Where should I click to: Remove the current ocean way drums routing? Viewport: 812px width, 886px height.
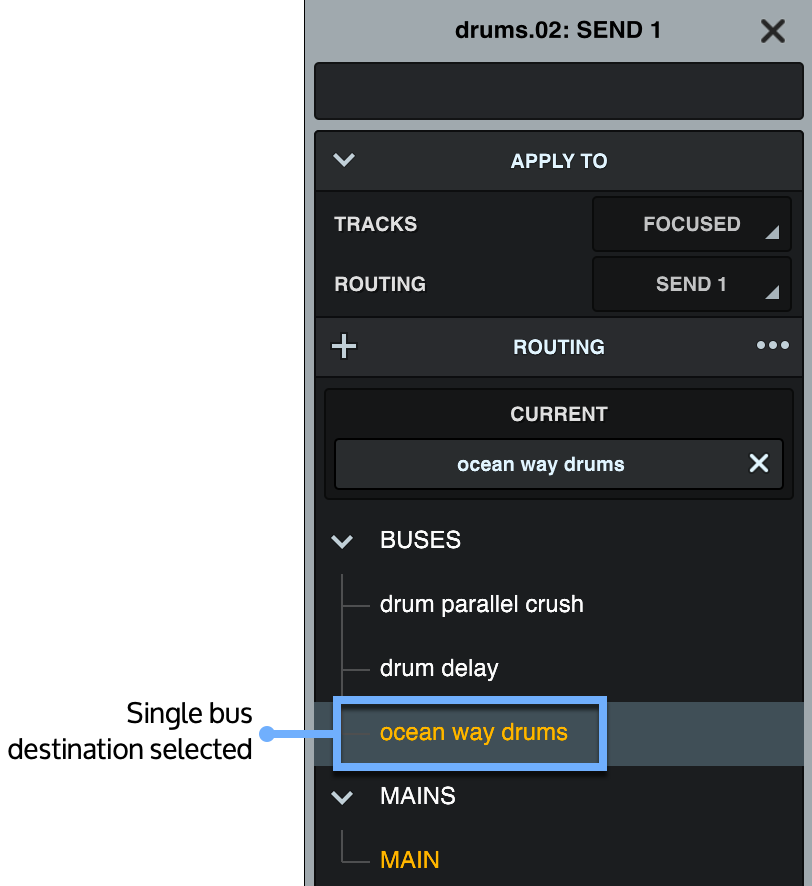759,463
